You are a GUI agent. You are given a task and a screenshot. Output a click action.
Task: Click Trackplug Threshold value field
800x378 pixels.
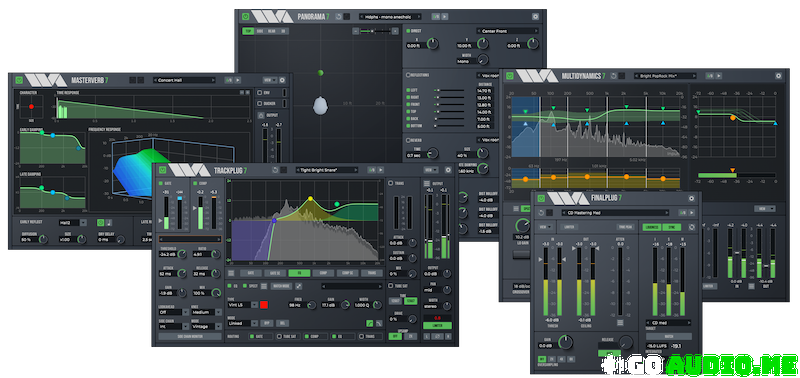pos(169,254)
